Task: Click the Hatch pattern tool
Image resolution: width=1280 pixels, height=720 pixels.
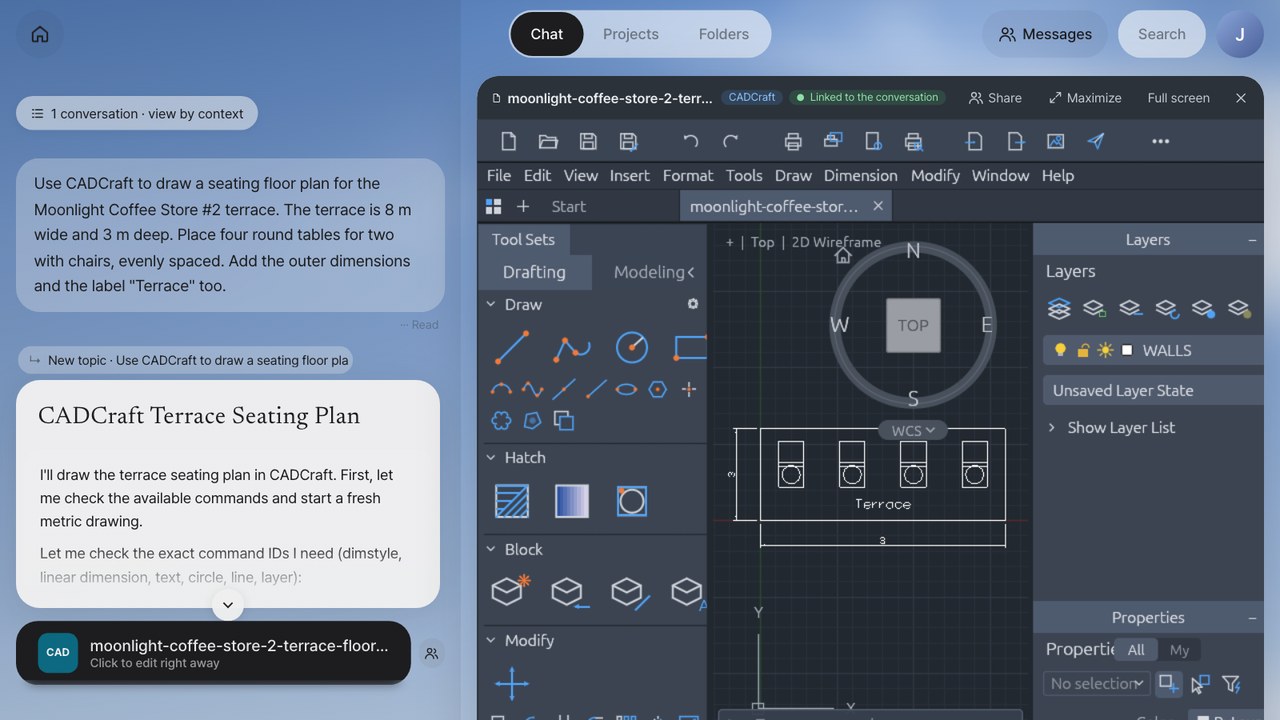Action: pos(512,501)
